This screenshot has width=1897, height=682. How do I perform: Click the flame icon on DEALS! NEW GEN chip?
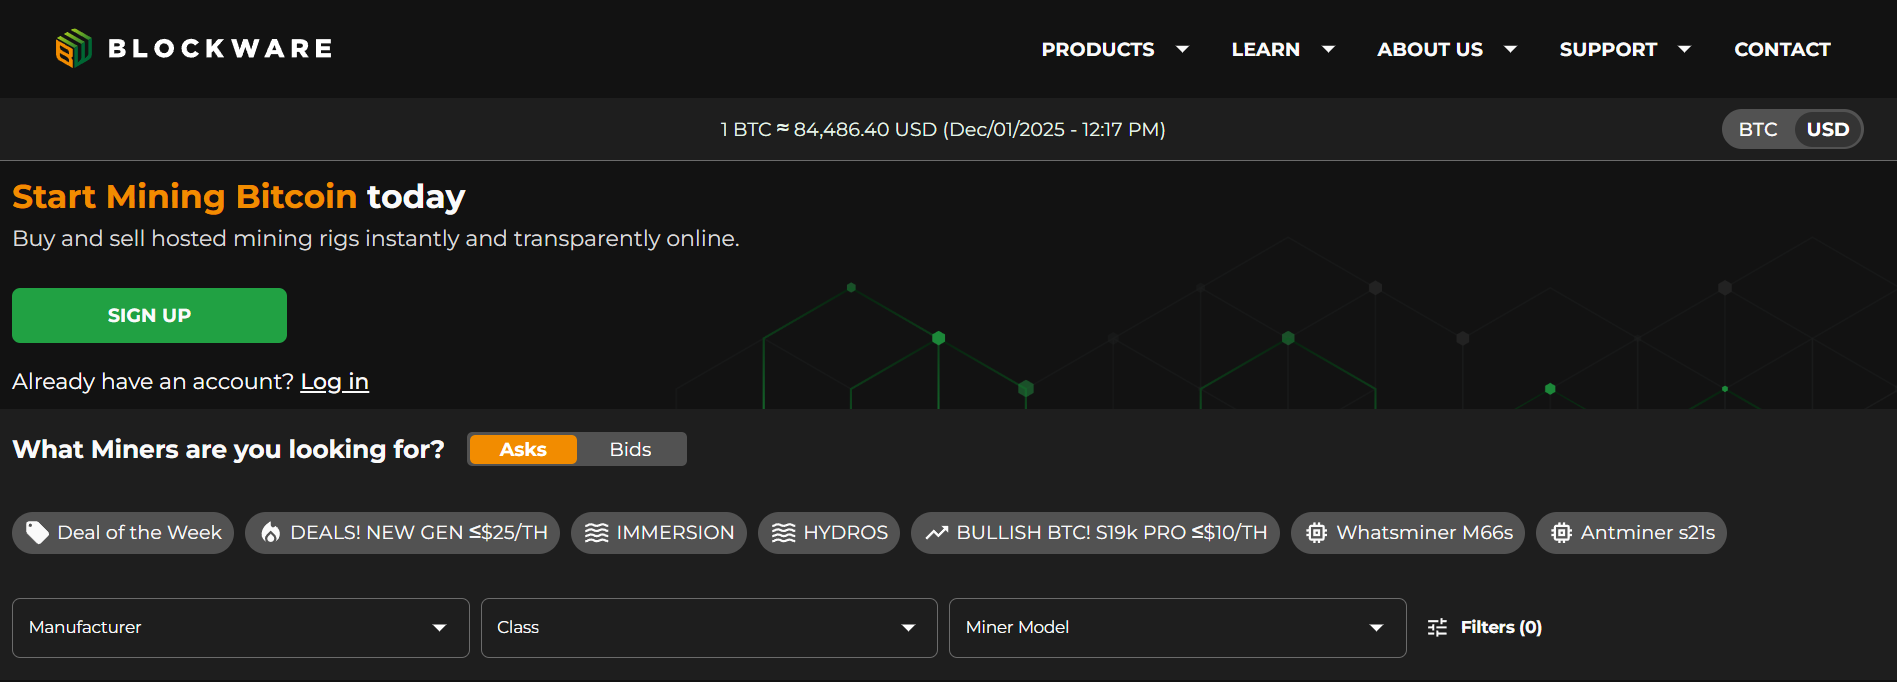(x=270, y=533)
